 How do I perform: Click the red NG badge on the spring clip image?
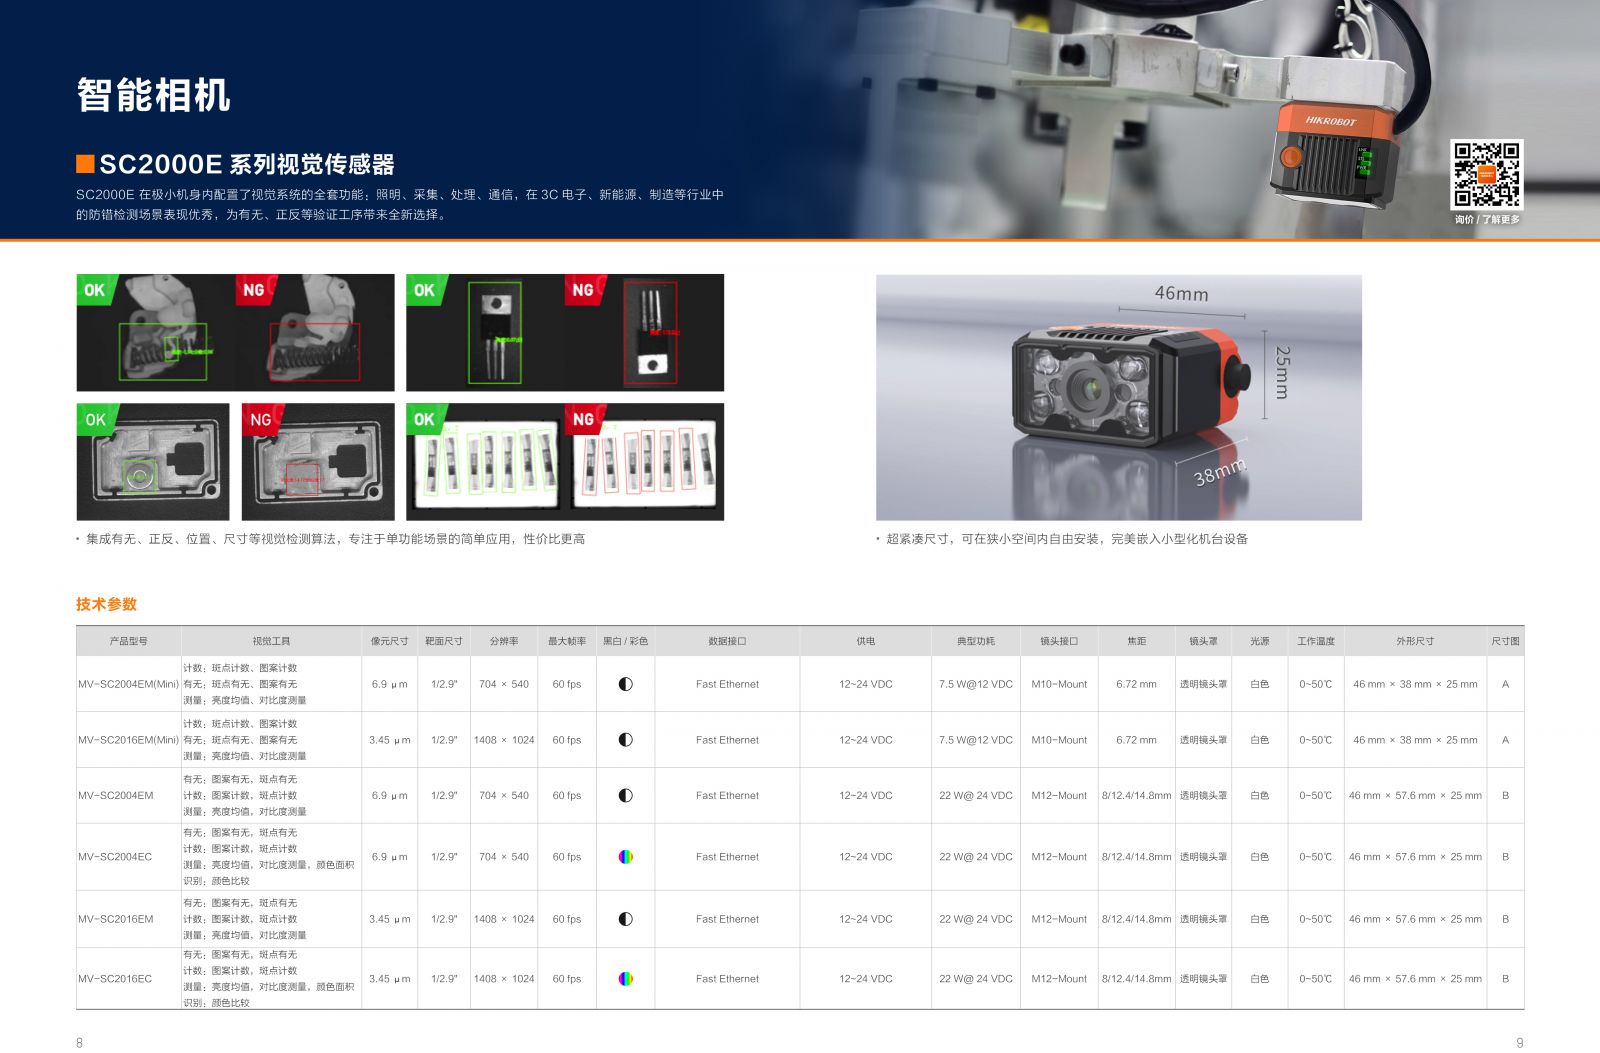tap(254, 290)
